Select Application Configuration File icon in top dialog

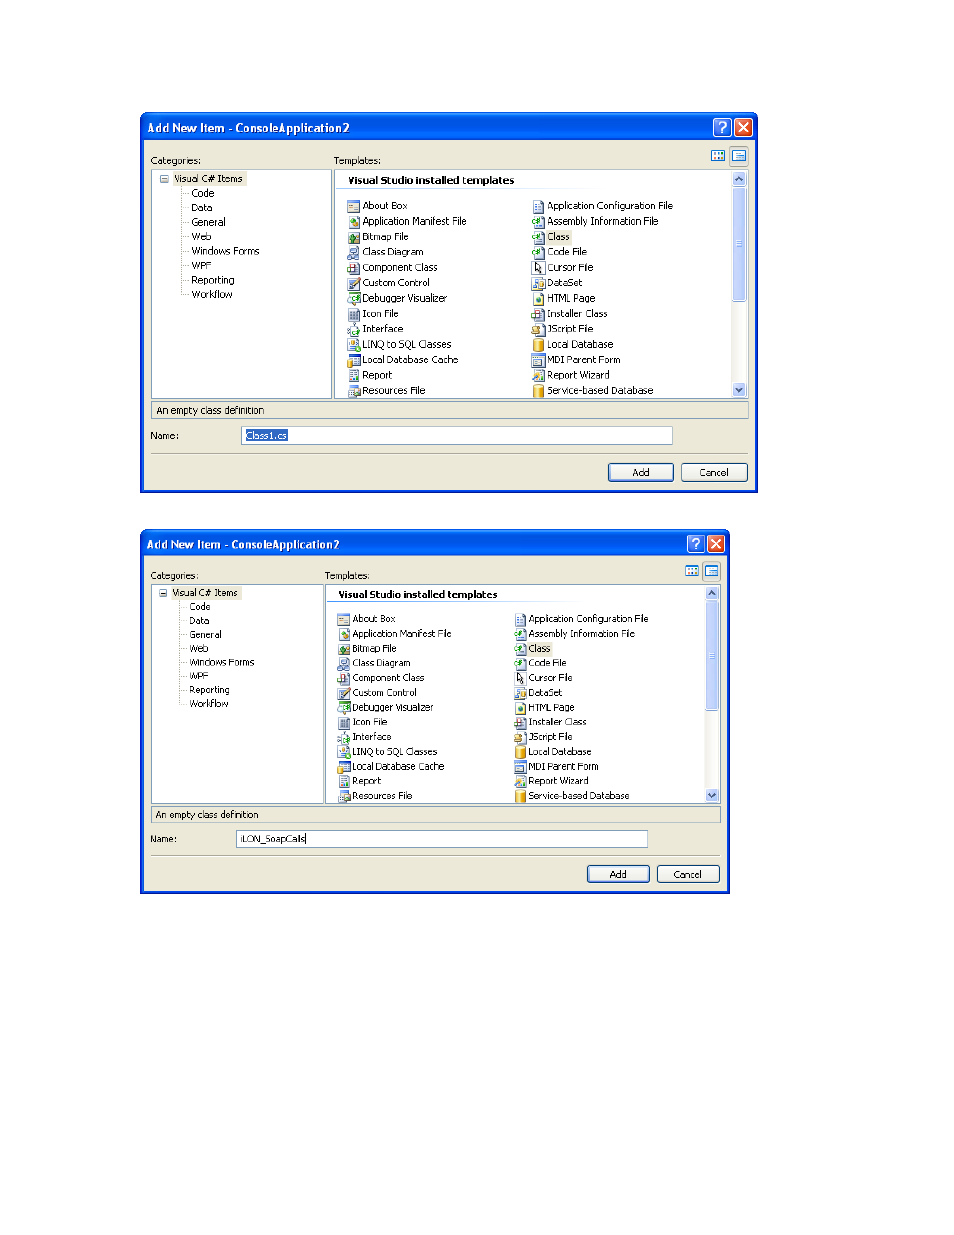click(x=538, y=206)
